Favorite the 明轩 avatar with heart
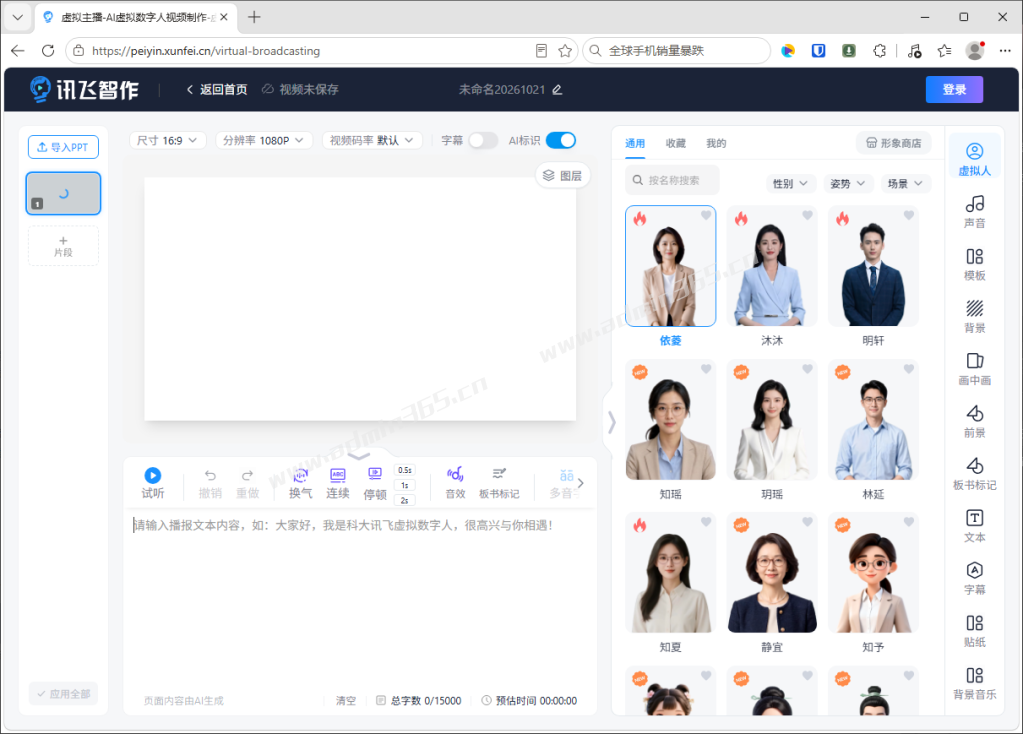The height and width of the screenshot is (734, 1023). point(909,216)
